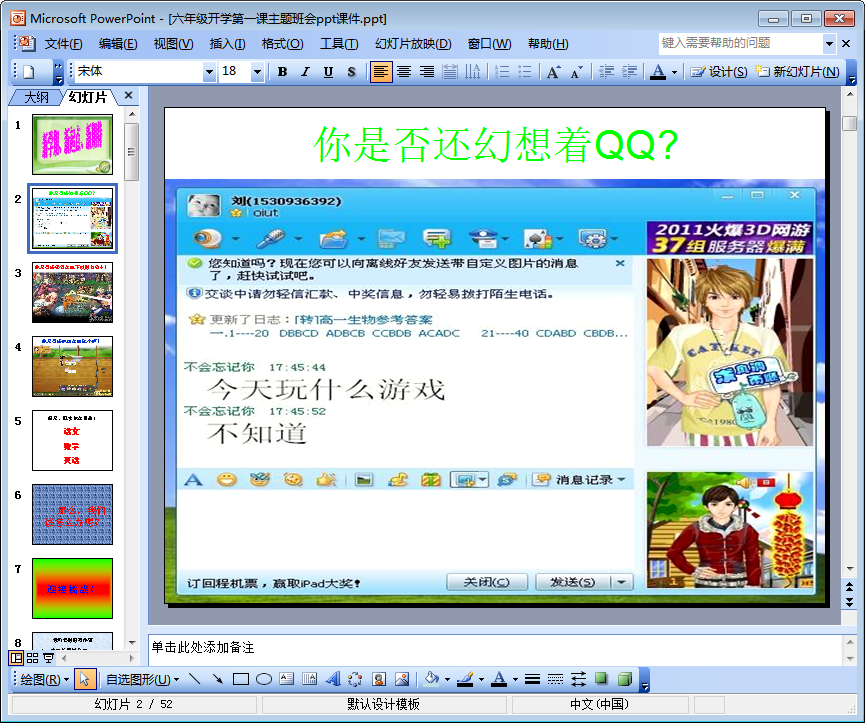865x723 pixels.
Task: Apply distributed text alignment
Action: (450, 72)
